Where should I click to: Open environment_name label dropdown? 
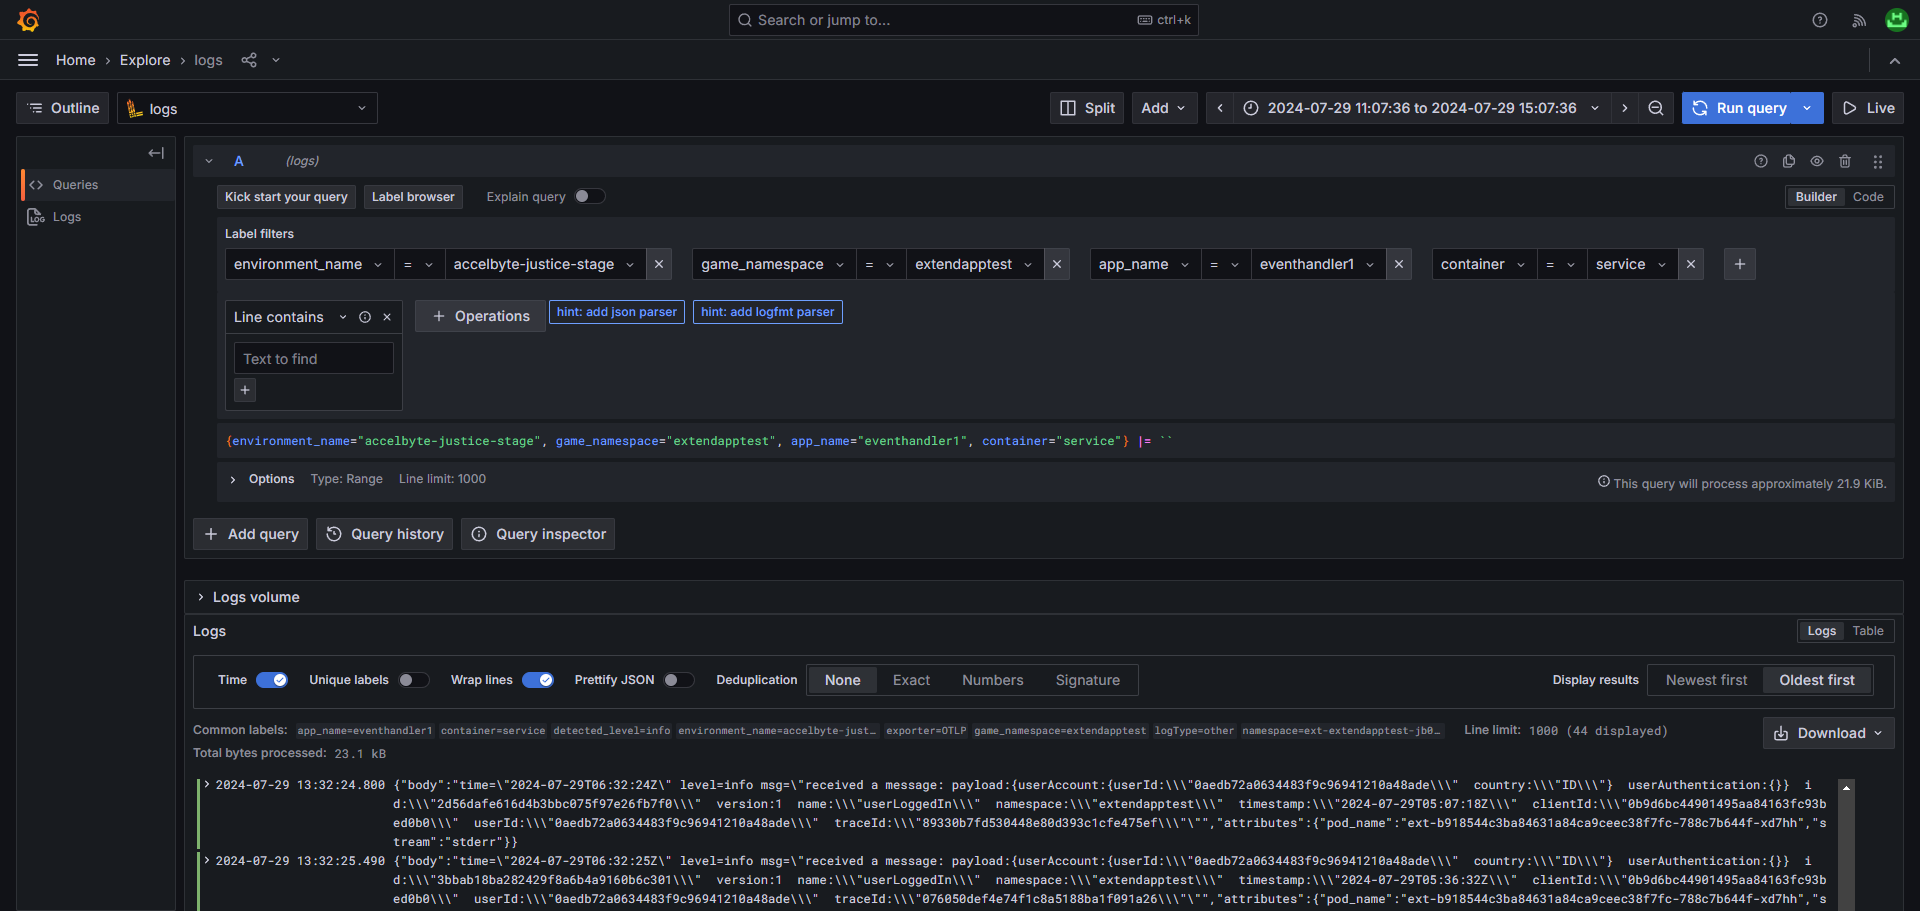tap(309, 264)
